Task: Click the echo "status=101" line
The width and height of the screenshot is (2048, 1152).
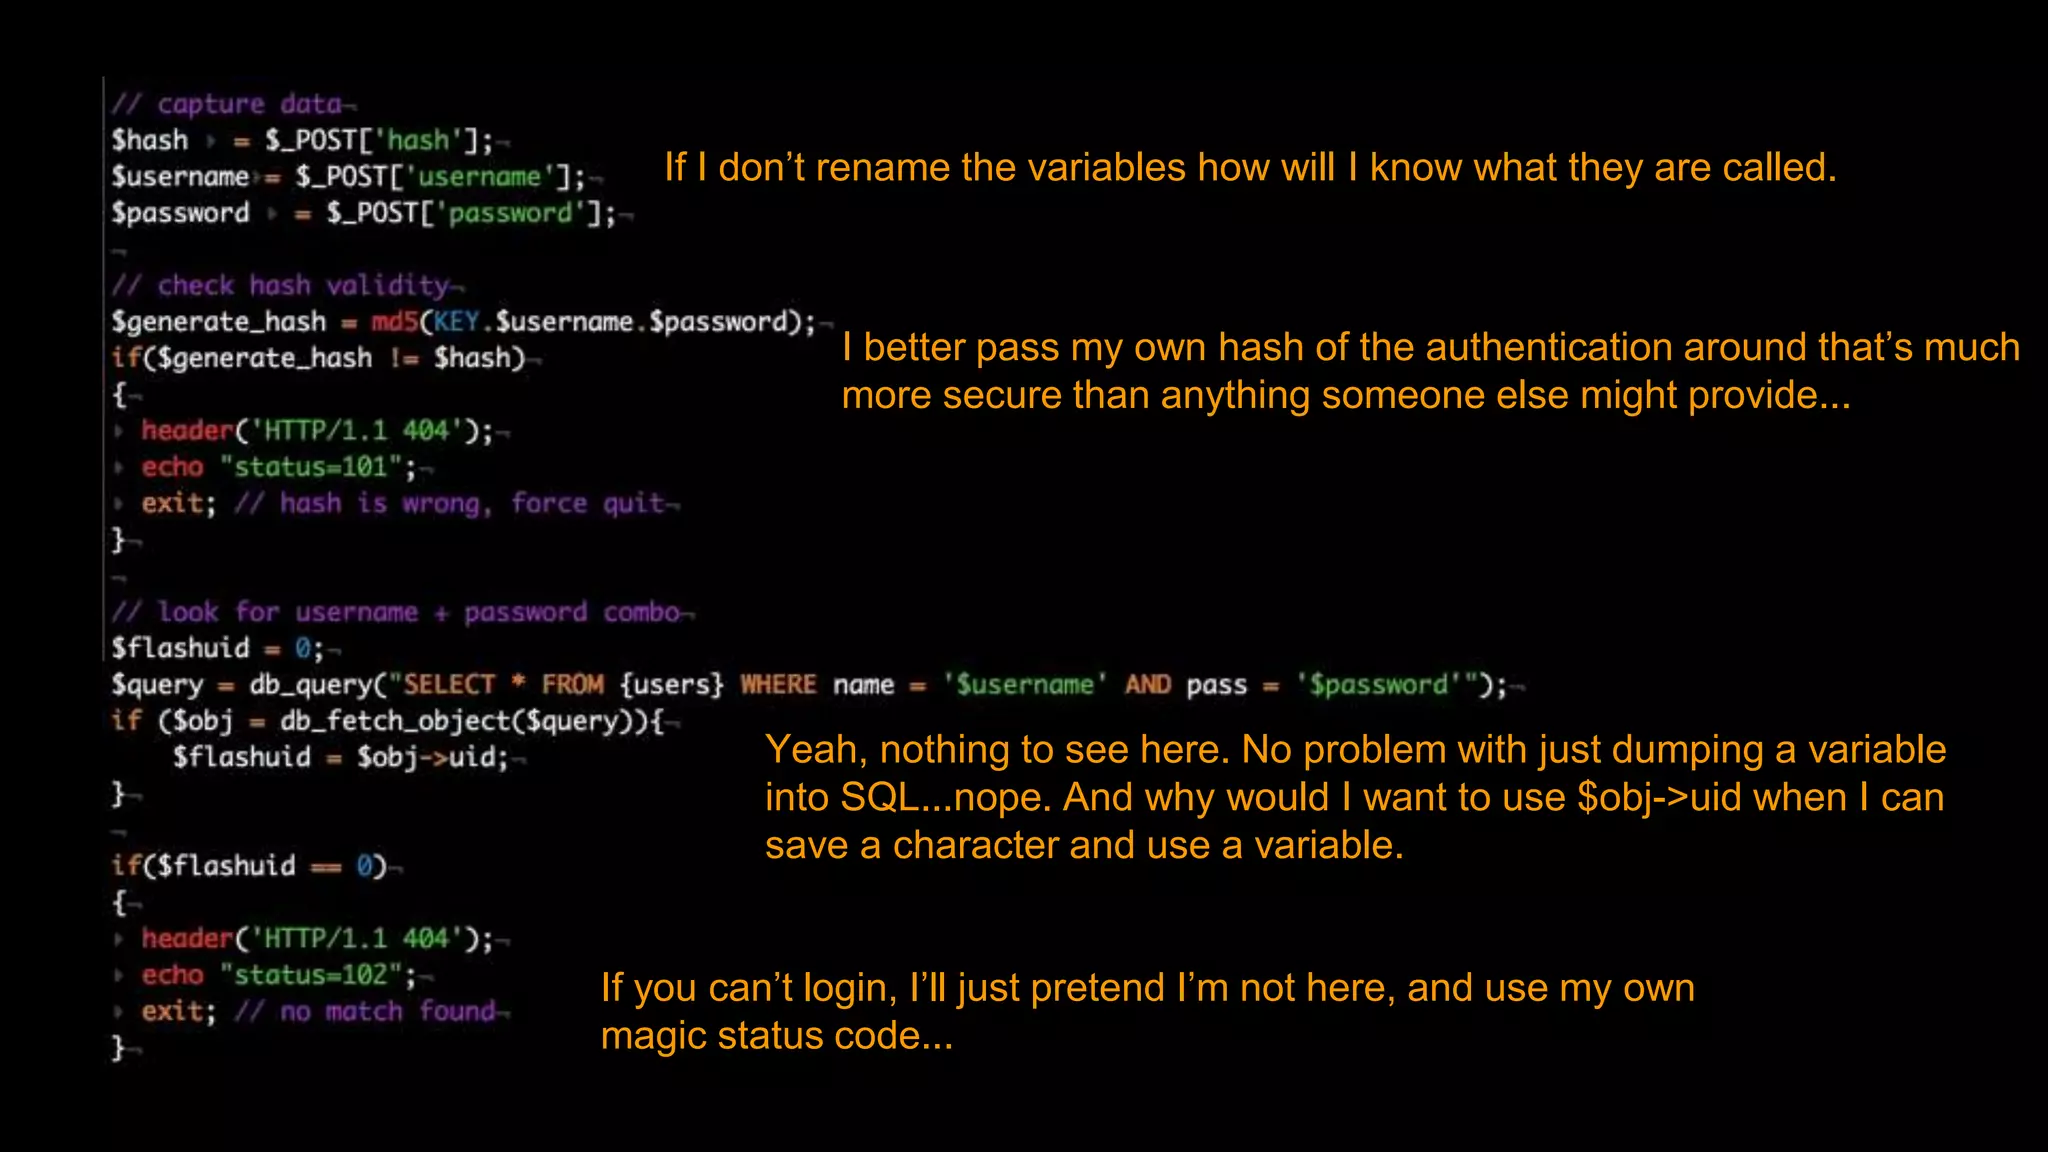Action: pos(279,467)
